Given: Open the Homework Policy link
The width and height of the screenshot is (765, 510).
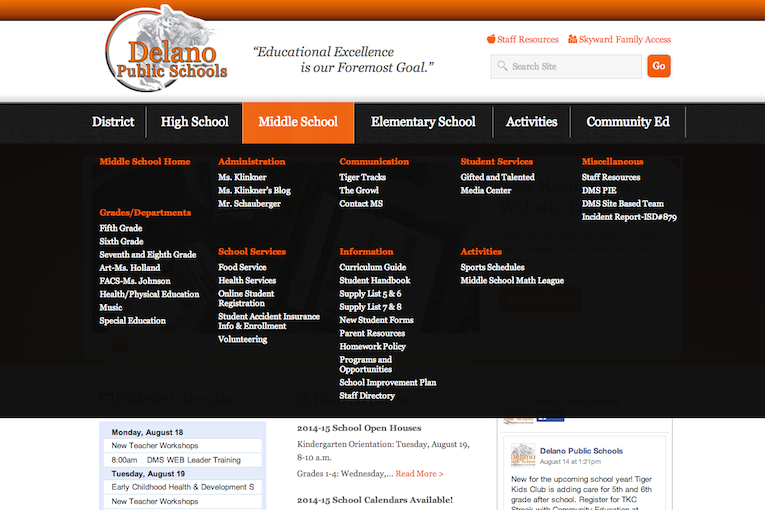Looking at the screenshot, I should [x=372, y=346].
